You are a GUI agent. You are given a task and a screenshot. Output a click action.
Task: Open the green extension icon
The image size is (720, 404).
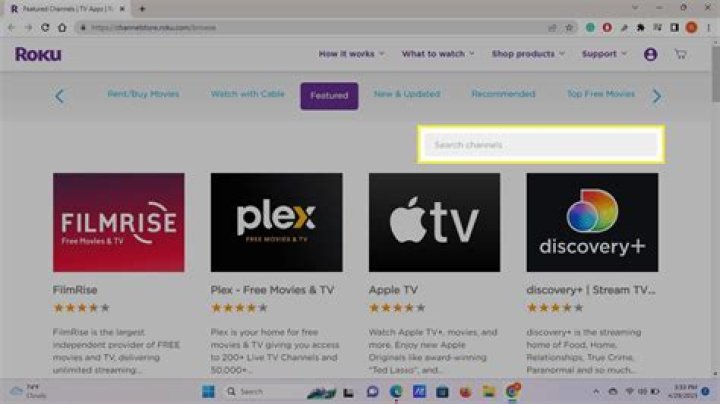pos(590,28)
